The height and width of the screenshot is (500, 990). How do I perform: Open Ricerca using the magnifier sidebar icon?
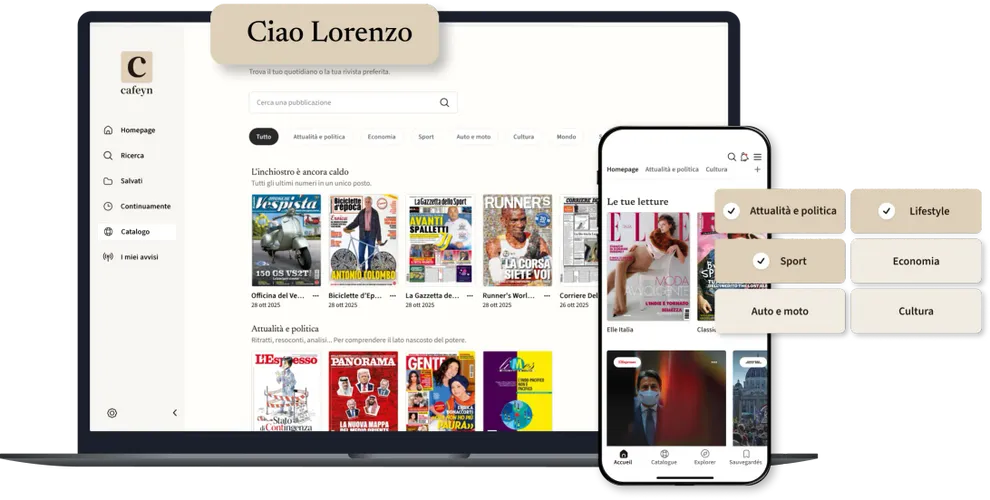(x=108, y=155)
